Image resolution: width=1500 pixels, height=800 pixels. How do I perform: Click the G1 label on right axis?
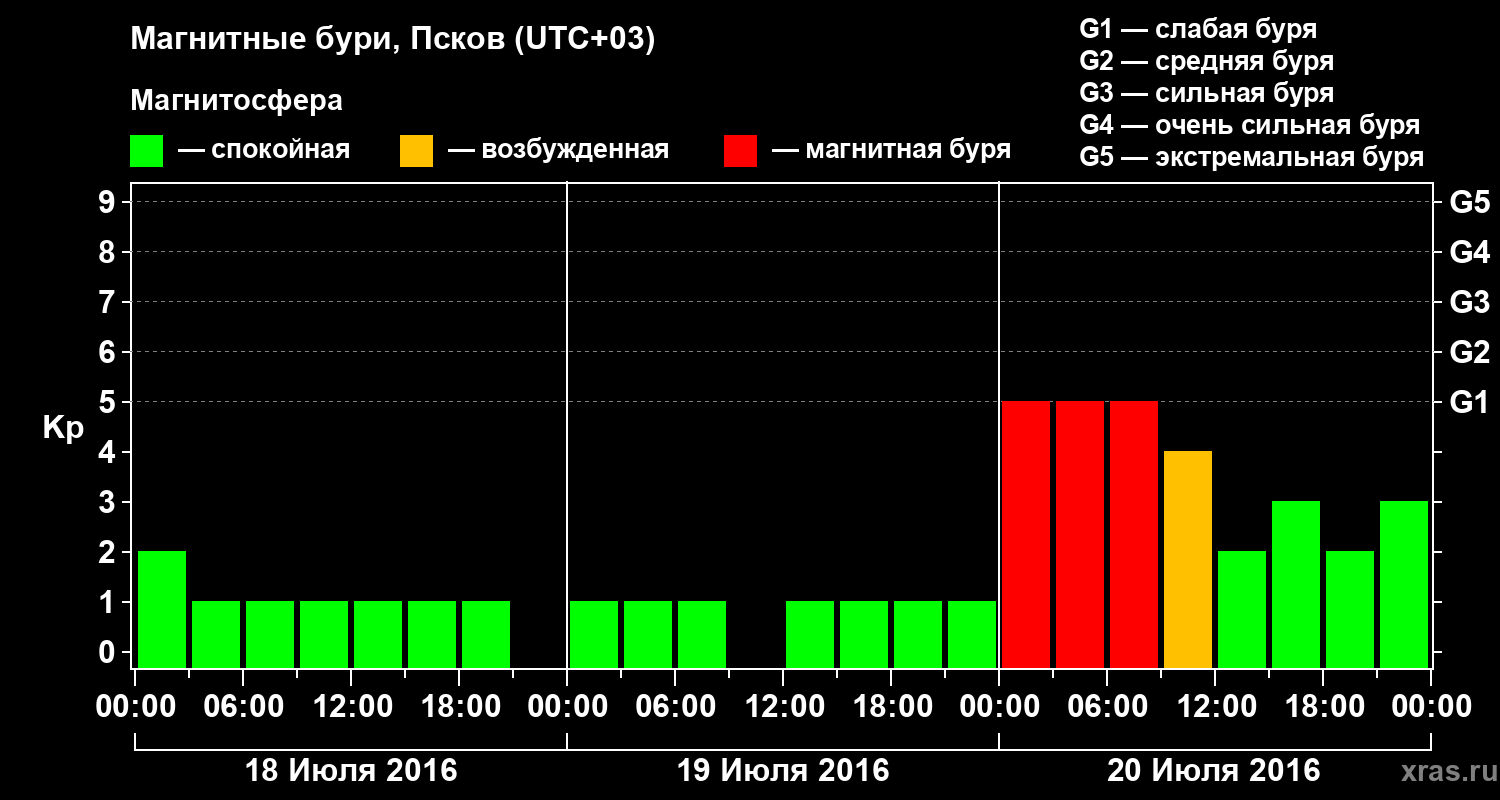pos(1469,402)
